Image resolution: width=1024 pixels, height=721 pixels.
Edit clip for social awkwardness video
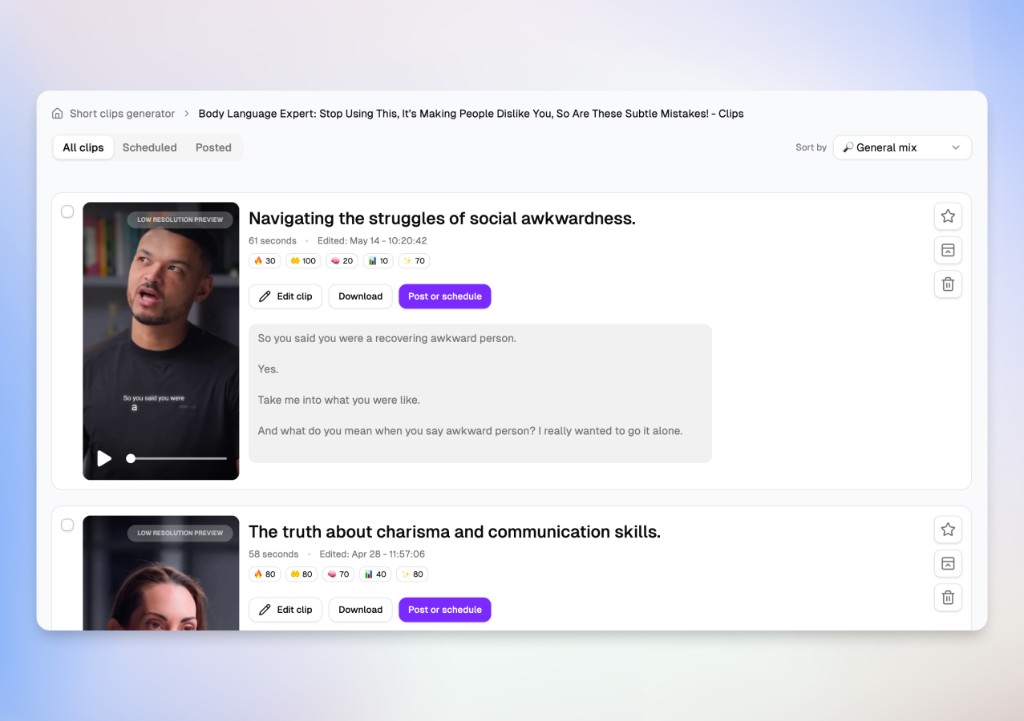point(285,296)
